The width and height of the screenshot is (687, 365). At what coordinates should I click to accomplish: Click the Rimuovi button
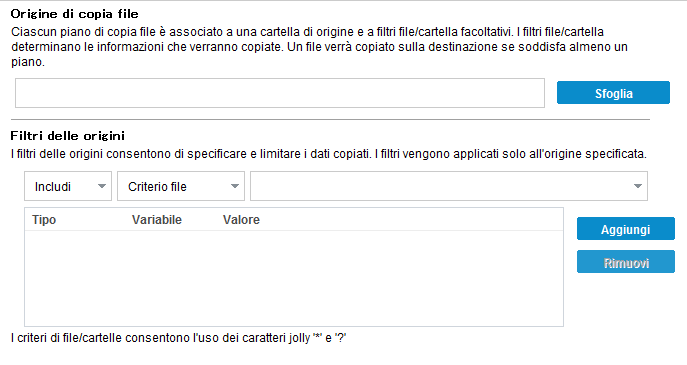[626, 262]
